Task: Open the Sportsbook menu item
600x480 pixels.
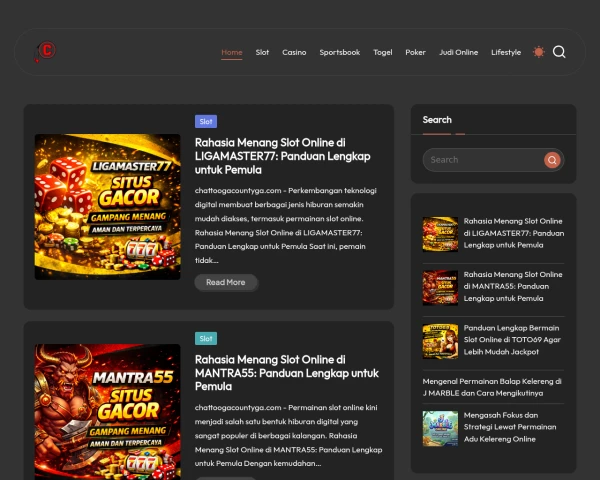Action: pyautogui.click(x=339, y=52)
